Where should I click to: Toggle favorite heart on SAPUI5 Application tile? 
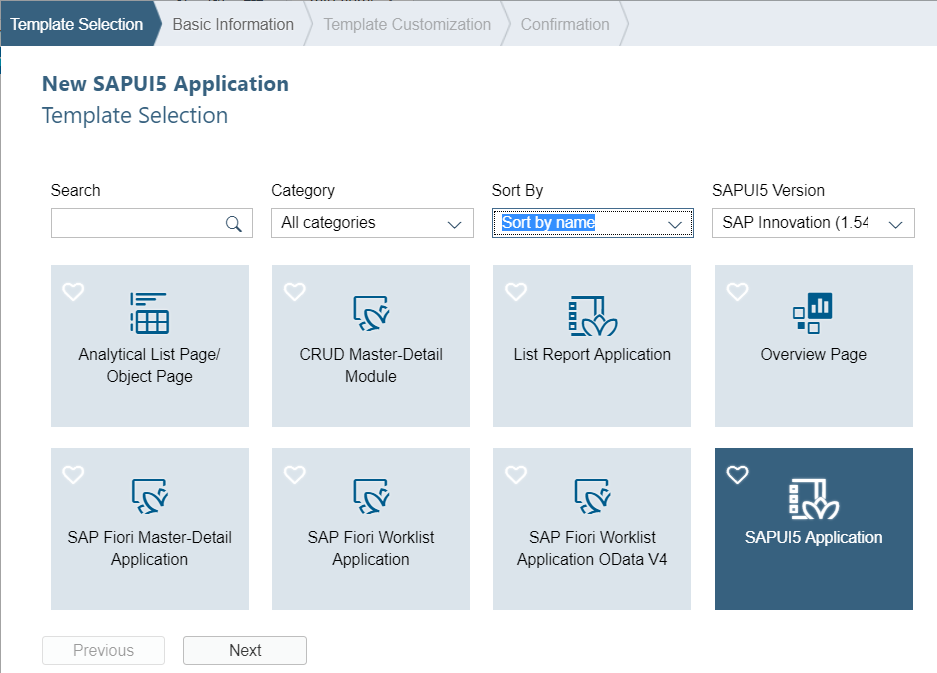(737, 475)
